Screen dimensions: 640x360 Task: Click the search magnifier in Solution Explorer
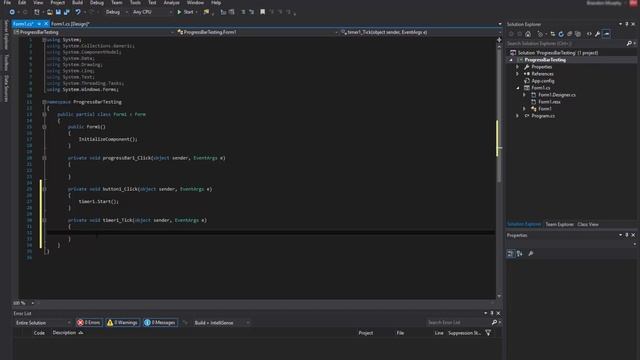coord(629,43)
